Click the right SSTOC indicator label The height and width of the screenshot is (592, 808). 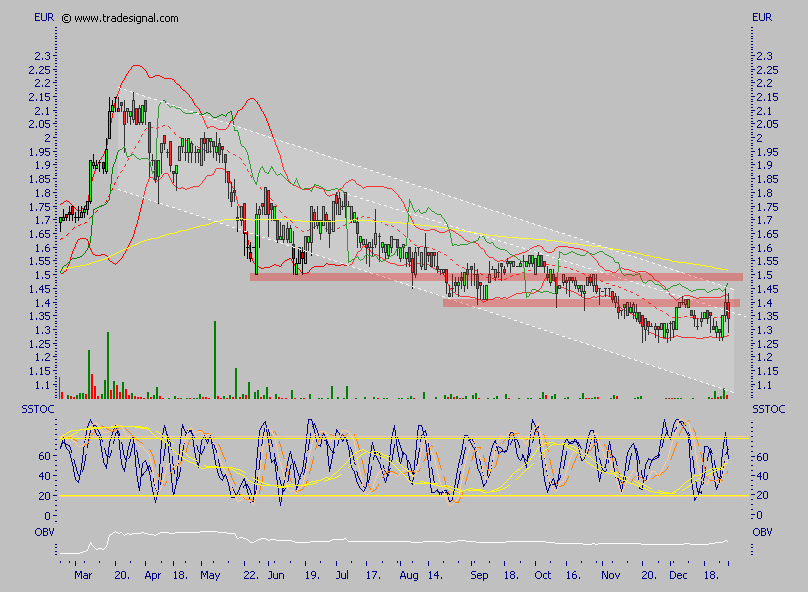[x=768, y=409]
